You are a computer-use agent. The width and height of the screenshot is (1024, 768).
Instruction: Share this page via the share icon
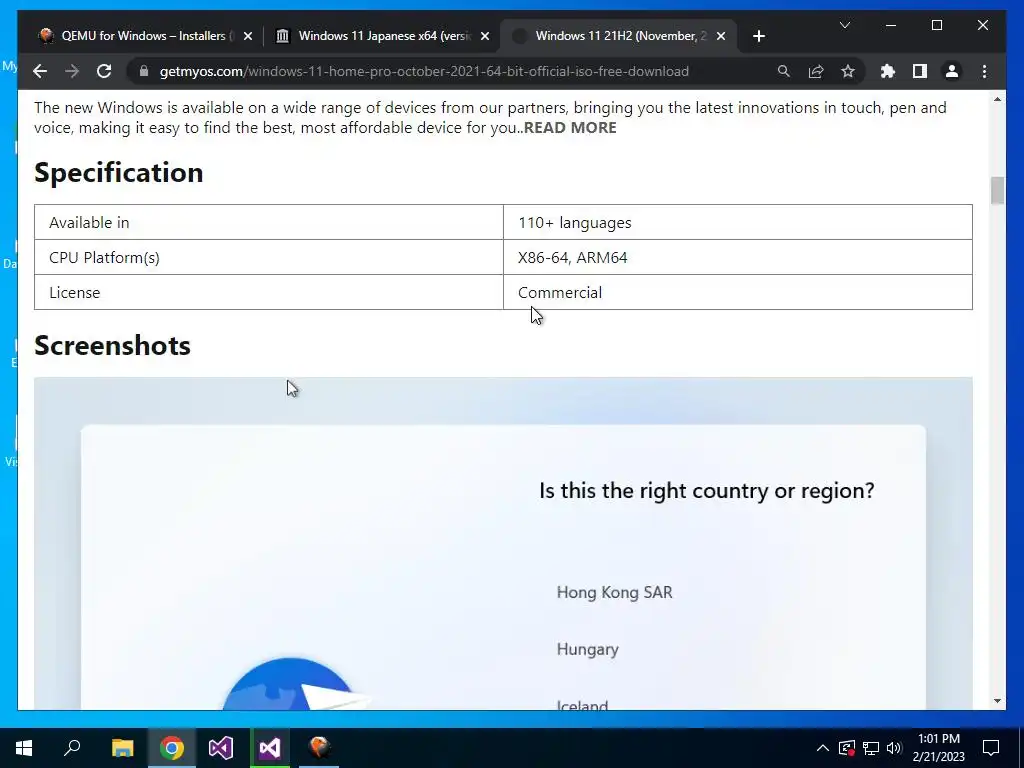point(816,71)
